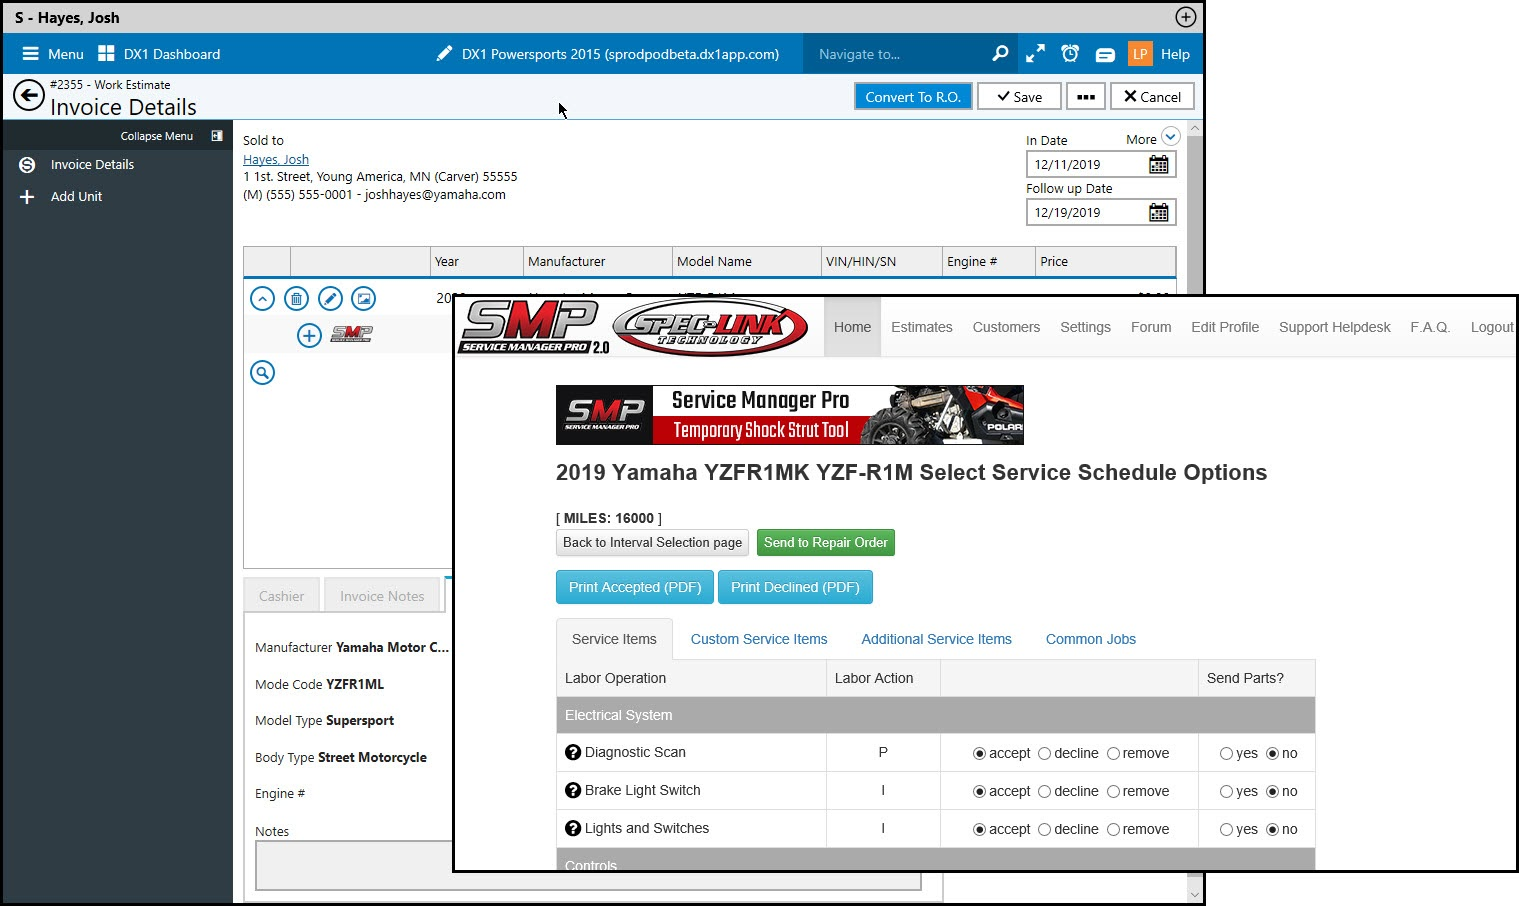The width and height of the screenshot is (1519, 906).
Task: Open Customers in SMP navigation
Action: click(x=1006, y=327)
